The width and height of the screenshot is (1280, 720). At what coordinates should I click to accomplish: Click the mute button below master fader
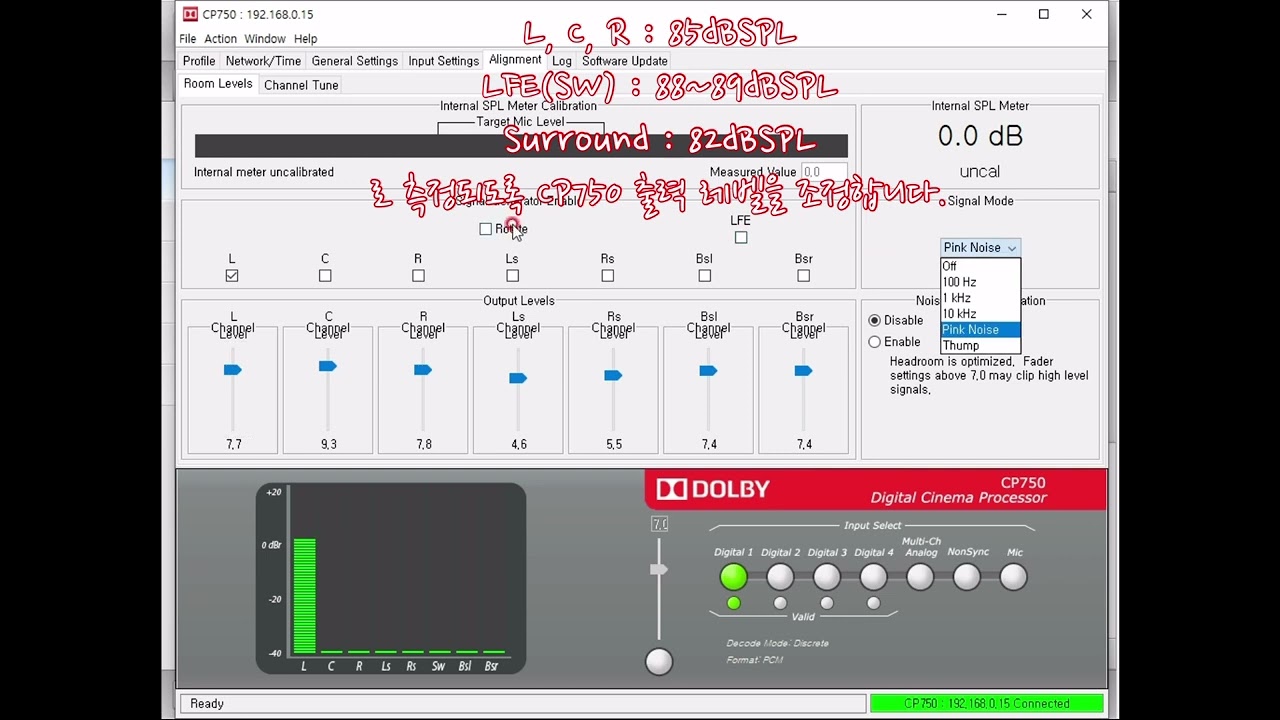[x=659, y=661]
